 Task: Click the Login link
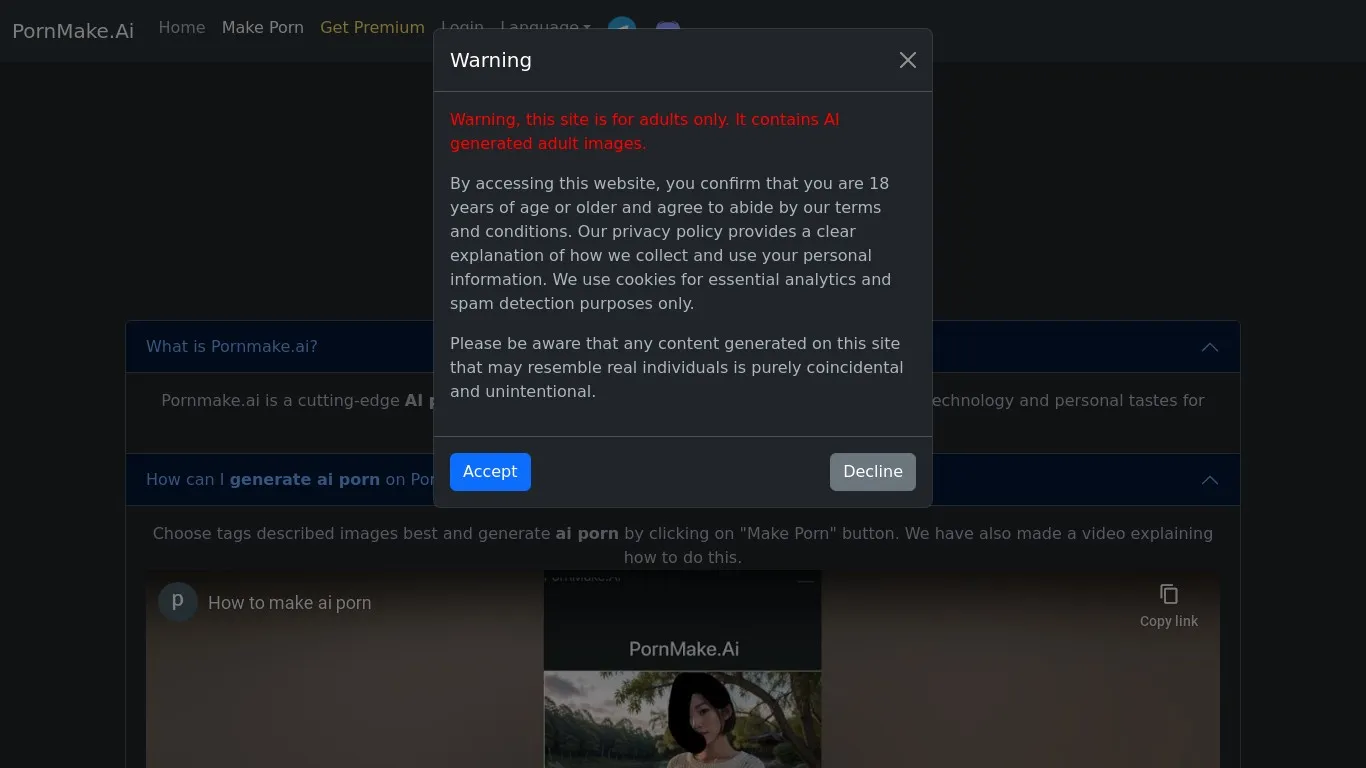[x=462, y=28]
